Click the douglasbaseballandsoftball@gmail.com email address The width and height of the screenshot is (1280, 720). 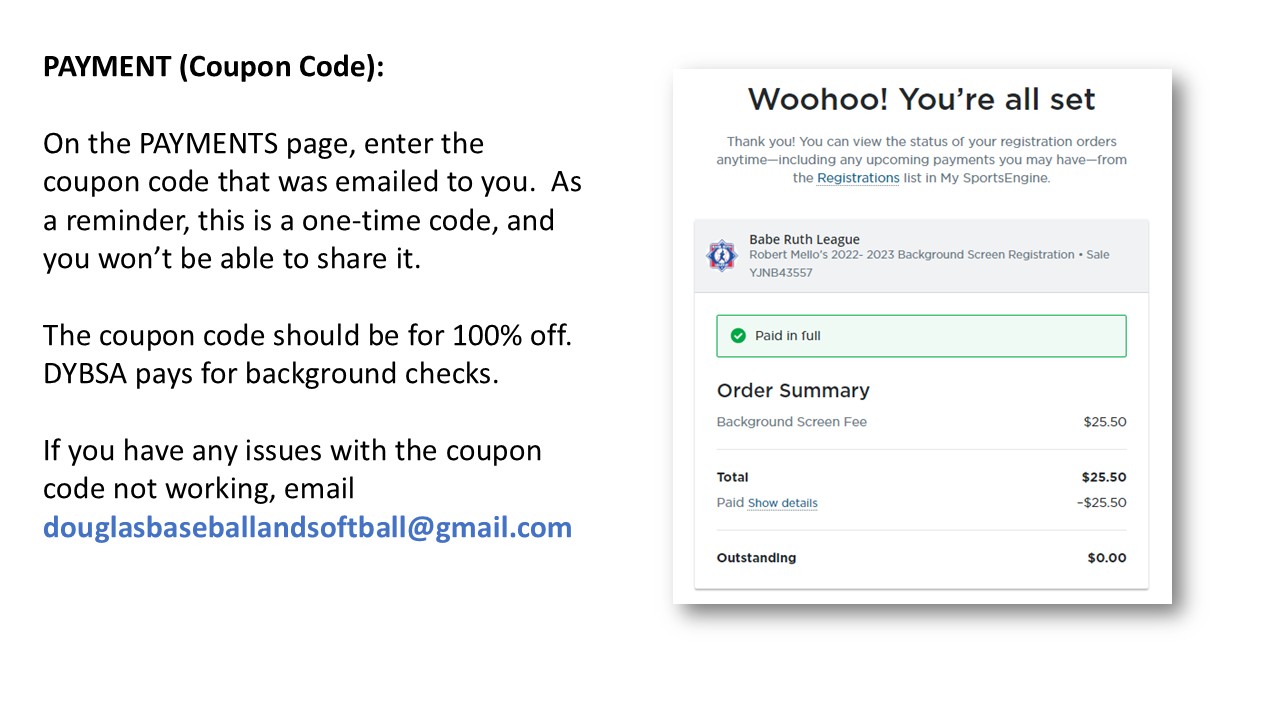point(307,527)
